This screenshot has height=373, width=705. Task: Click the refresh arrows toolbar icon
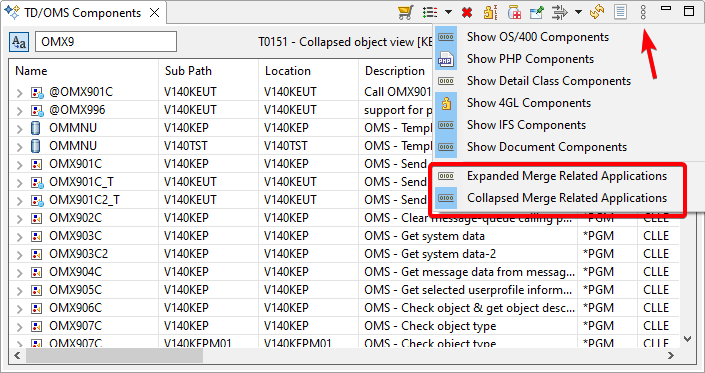click(597, 12)
